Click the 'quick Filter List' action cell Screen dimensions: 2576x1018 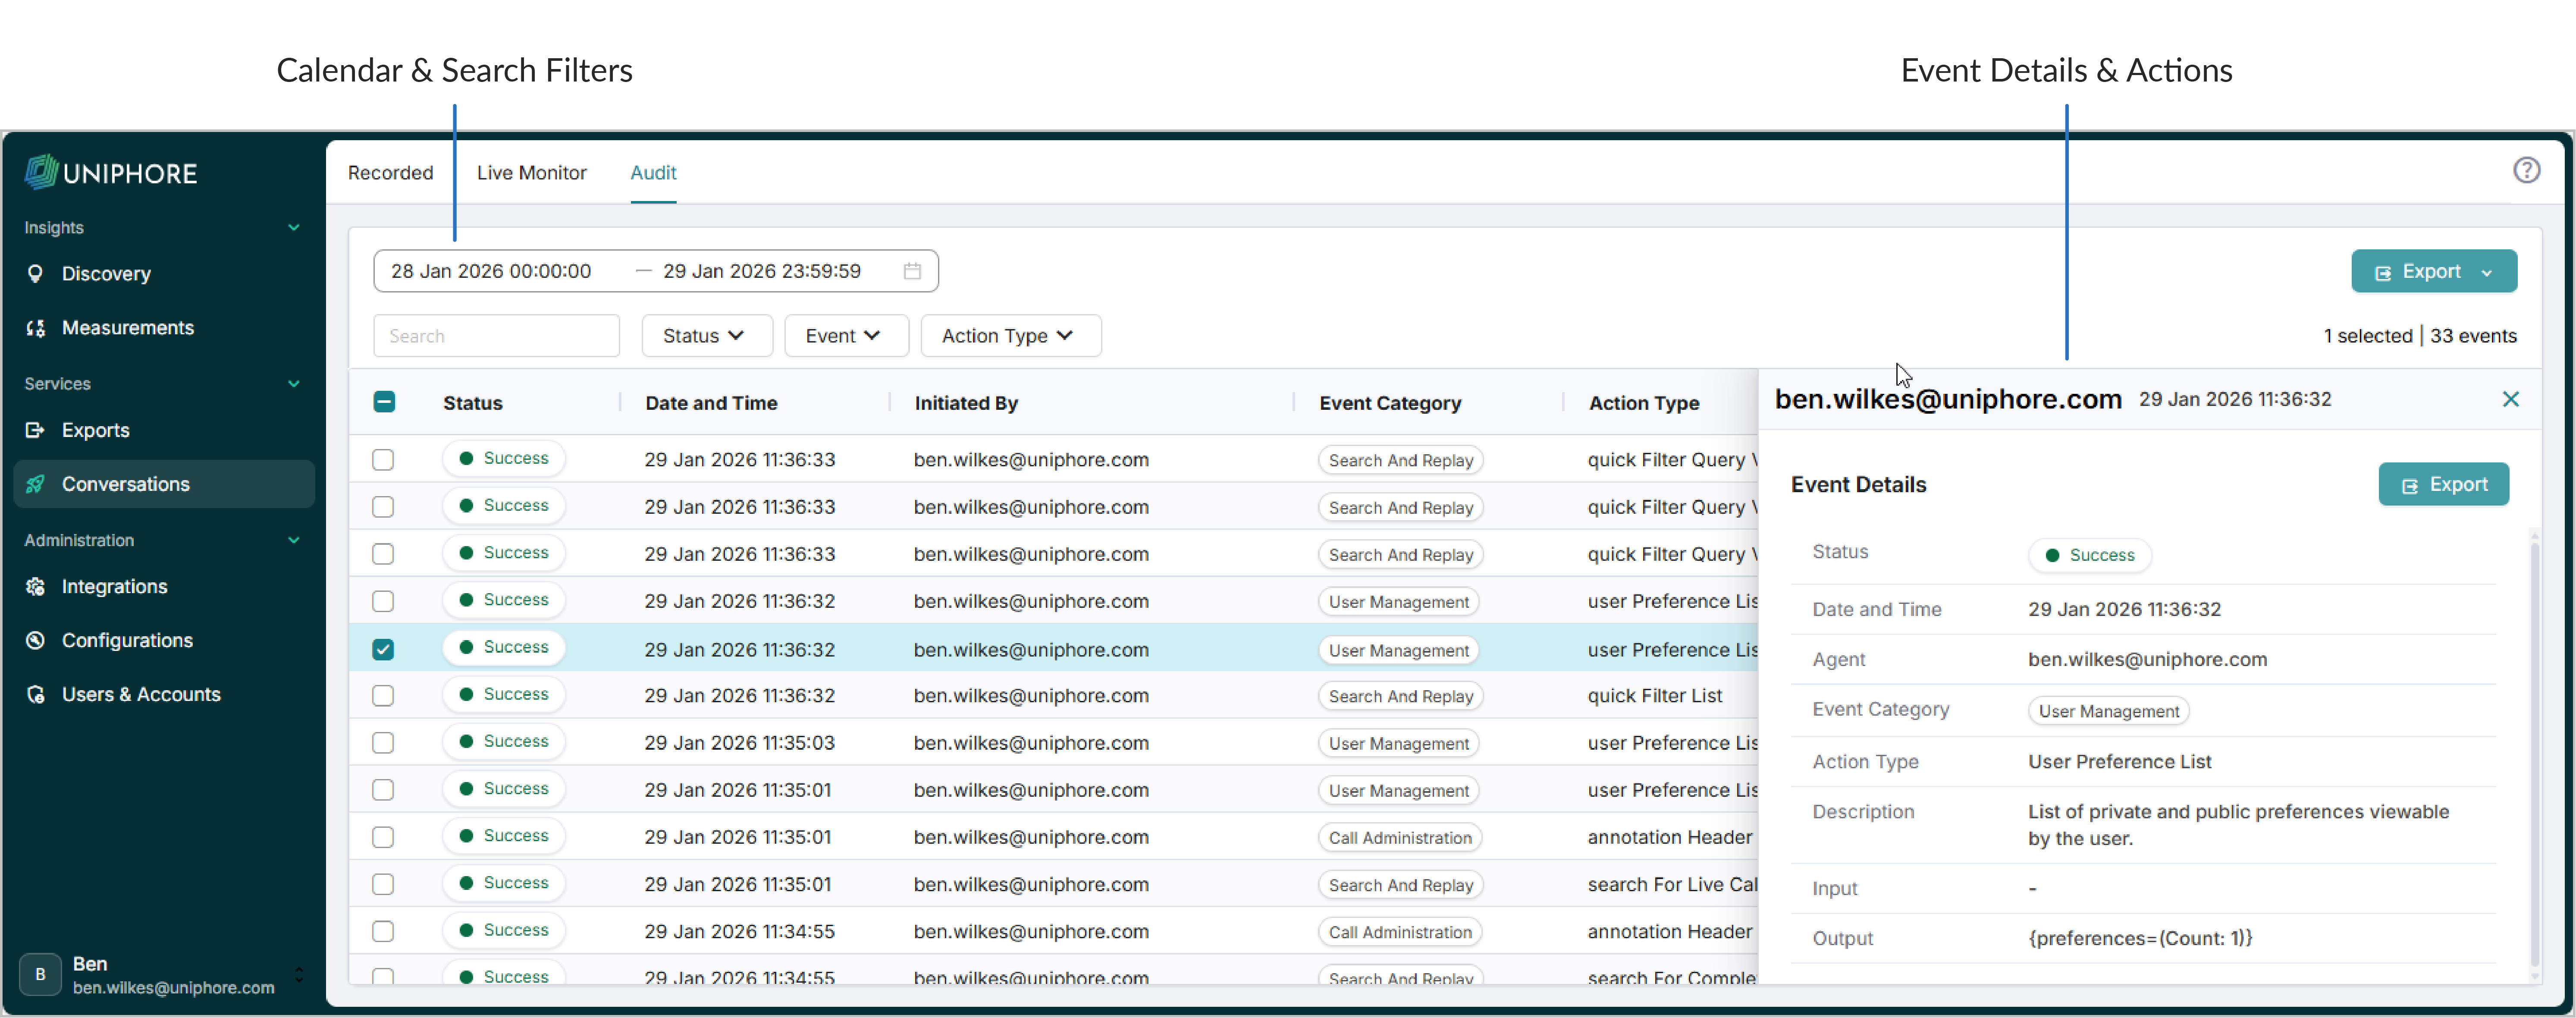1655,696
